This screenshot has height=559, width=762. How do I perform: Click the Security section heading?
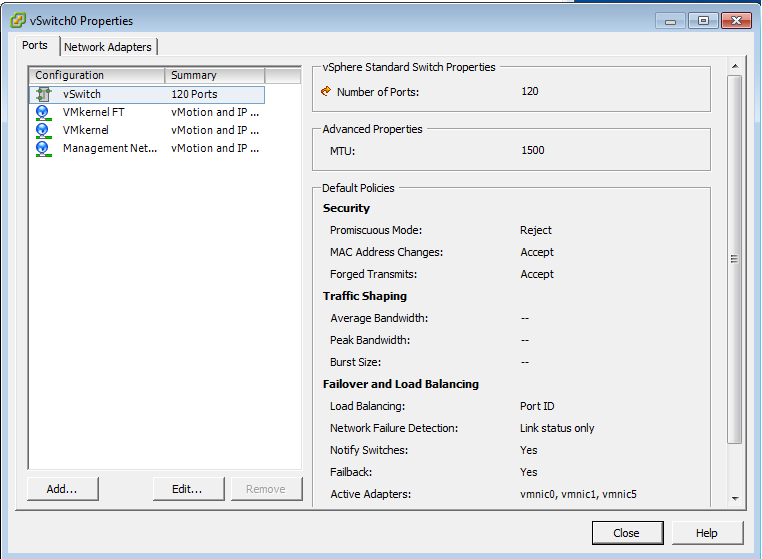point(346,209)
